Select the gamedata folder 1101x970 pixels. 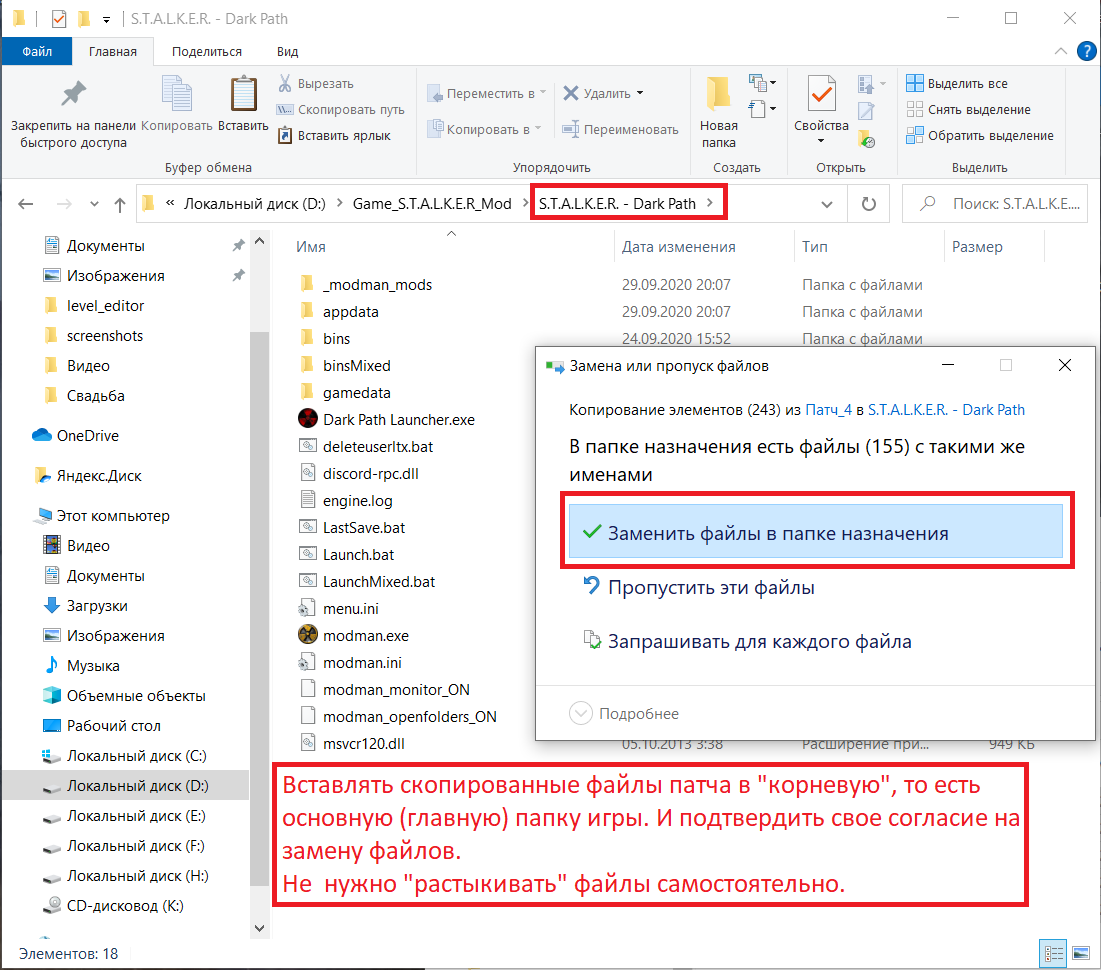[x=345, y=393]
